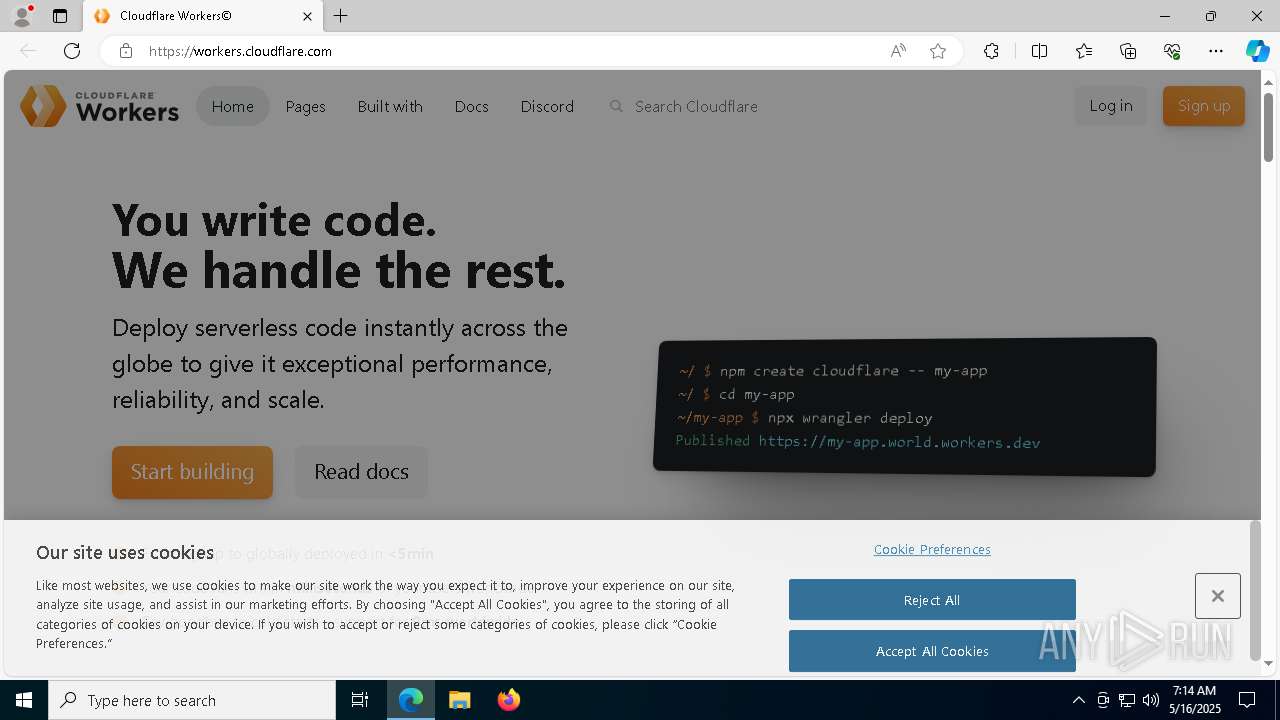Open the Edge profile icon
This screenshot has height=720, width=1280.
pos(22,16)
